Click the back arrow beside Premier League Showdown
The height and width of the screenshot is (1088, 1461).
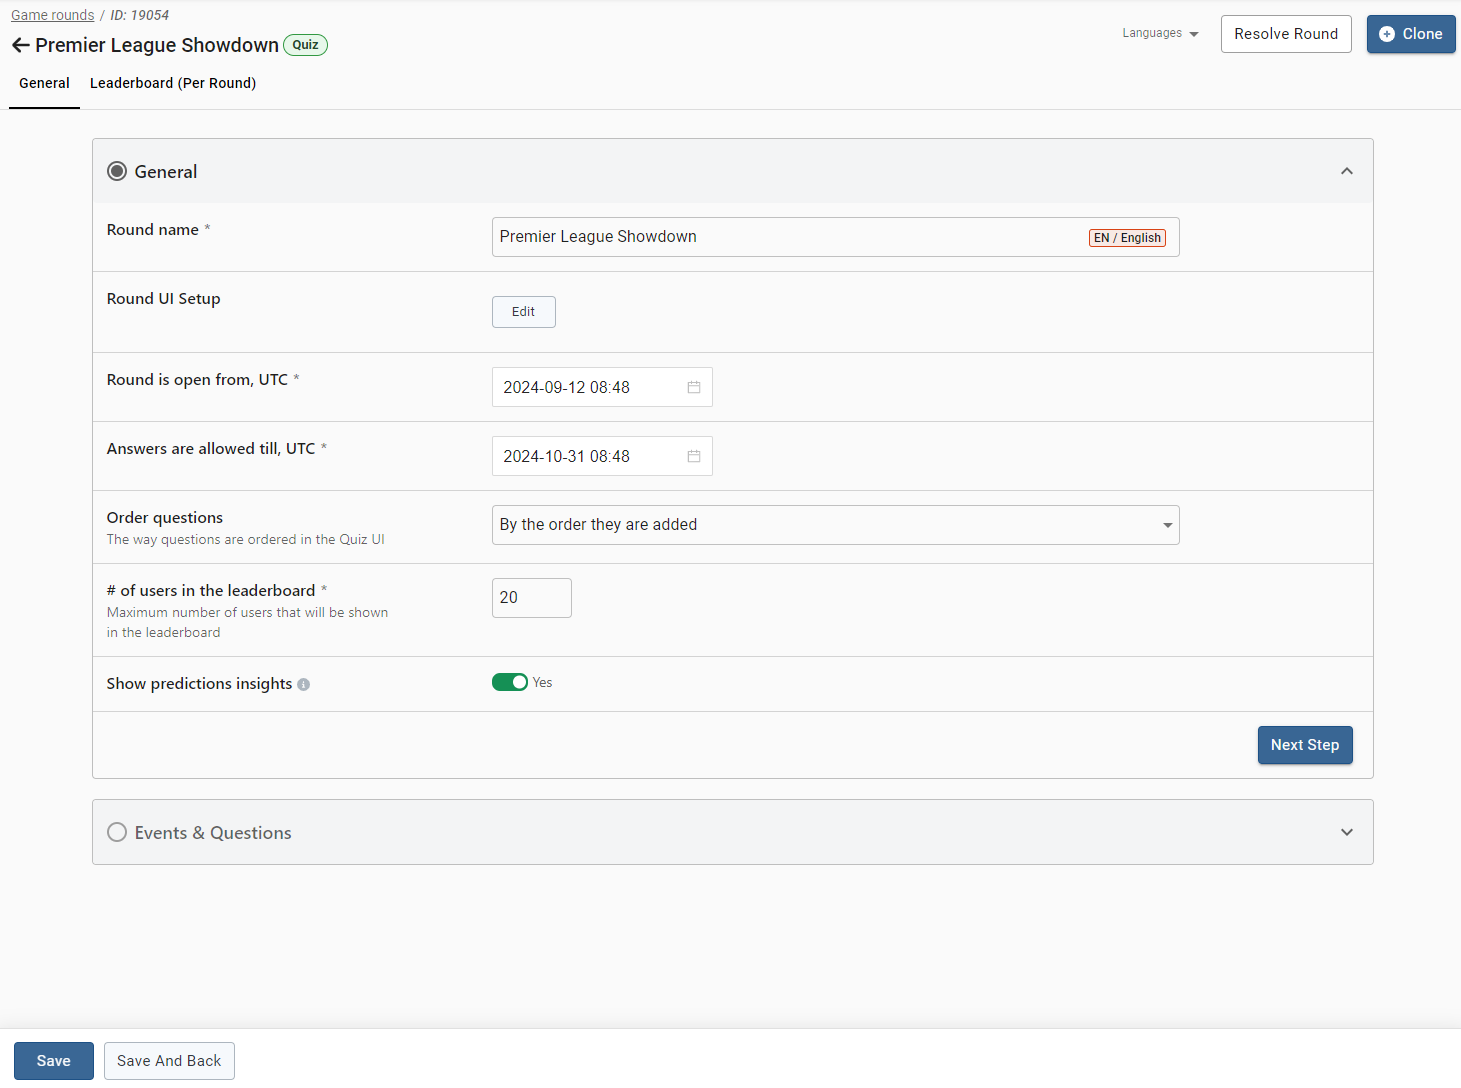pos(20,45)
